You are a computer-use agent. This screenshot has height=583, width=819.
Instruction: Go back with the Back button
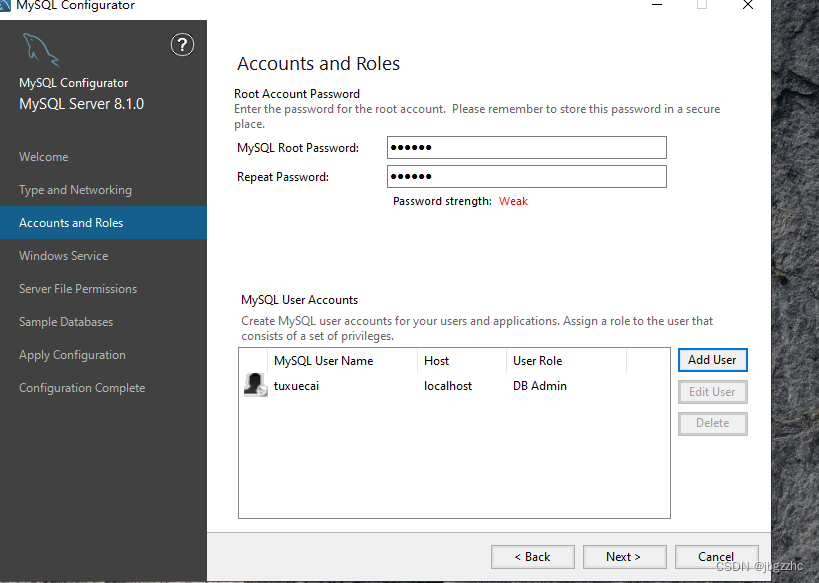533,557
